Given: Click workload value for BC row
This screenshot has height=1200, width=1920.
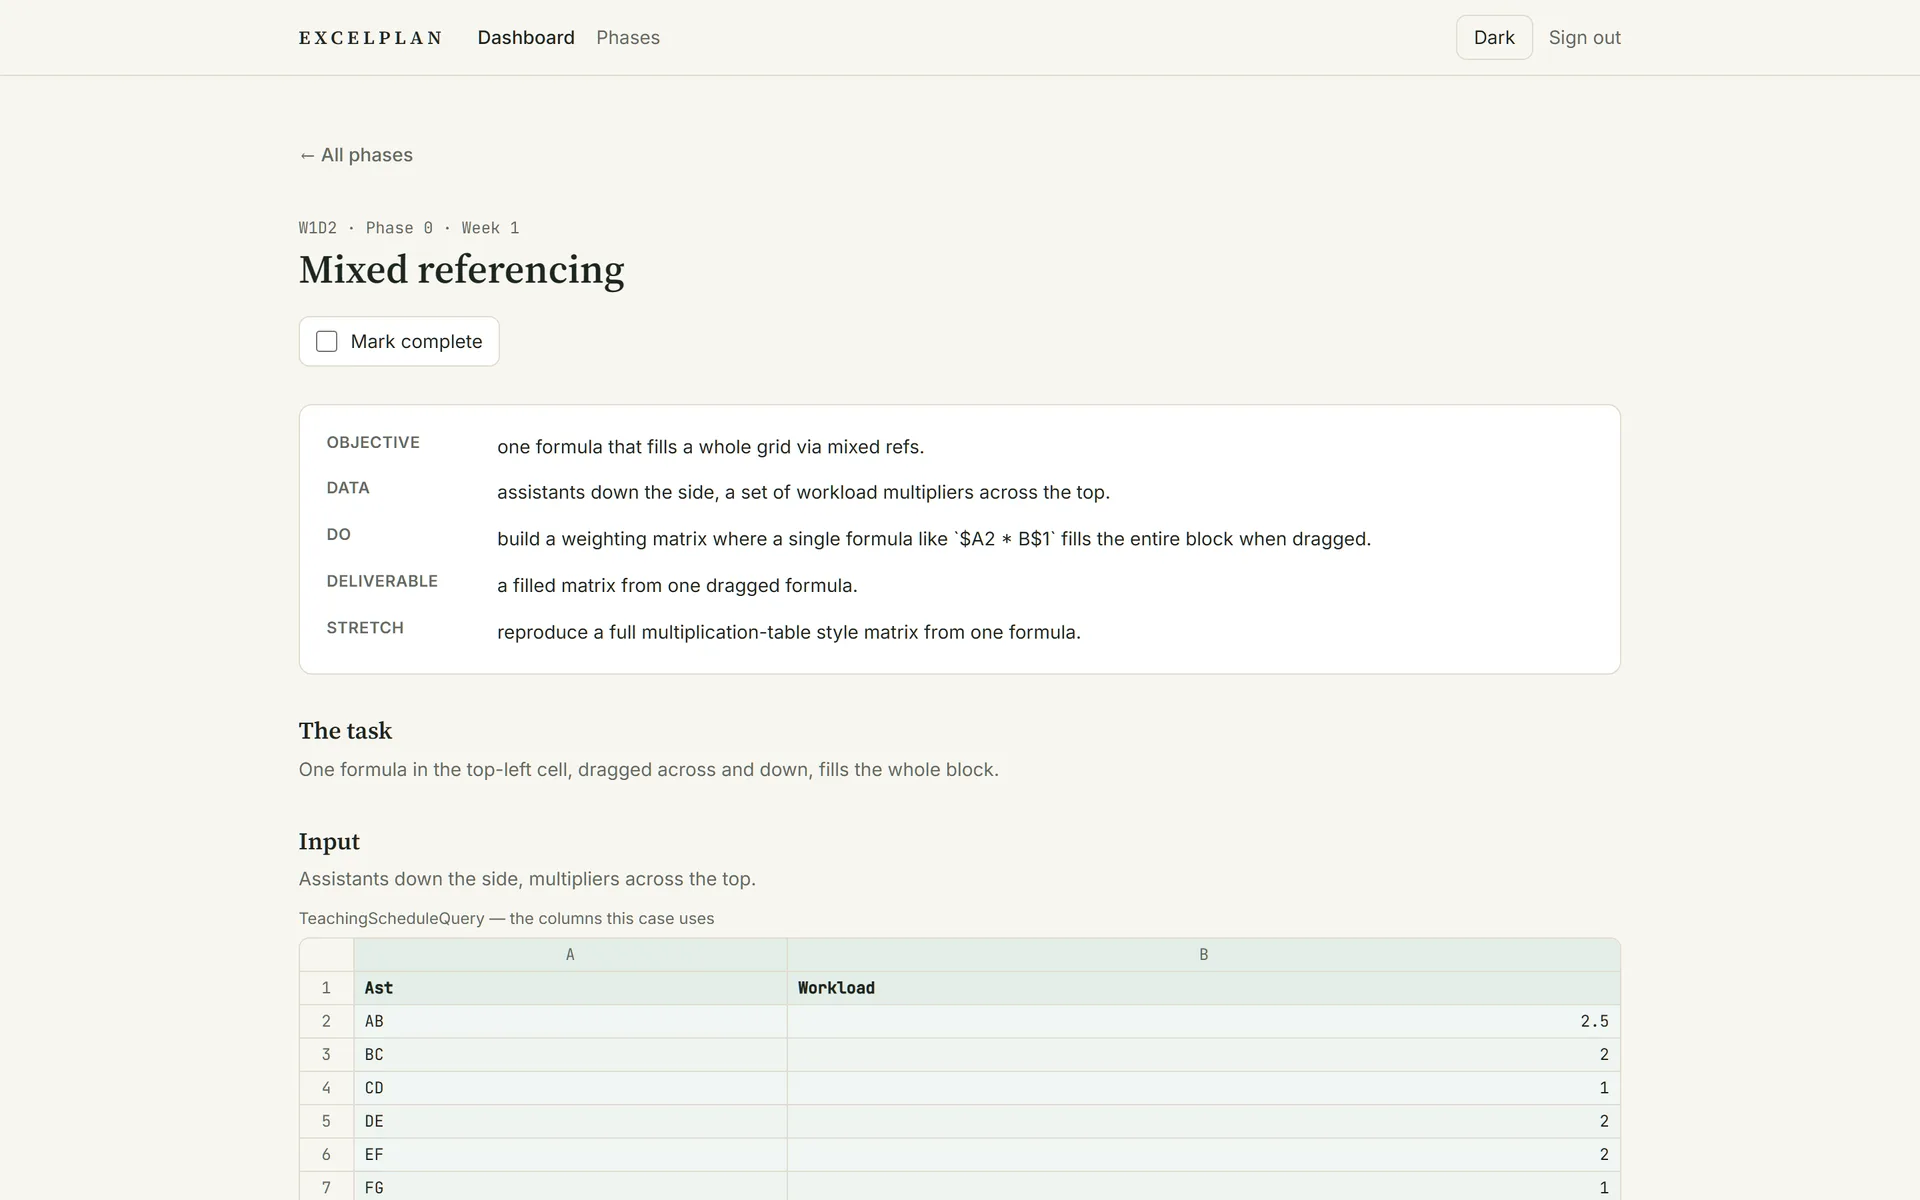Looking at the screenshot, I should coord(1204,1055).
